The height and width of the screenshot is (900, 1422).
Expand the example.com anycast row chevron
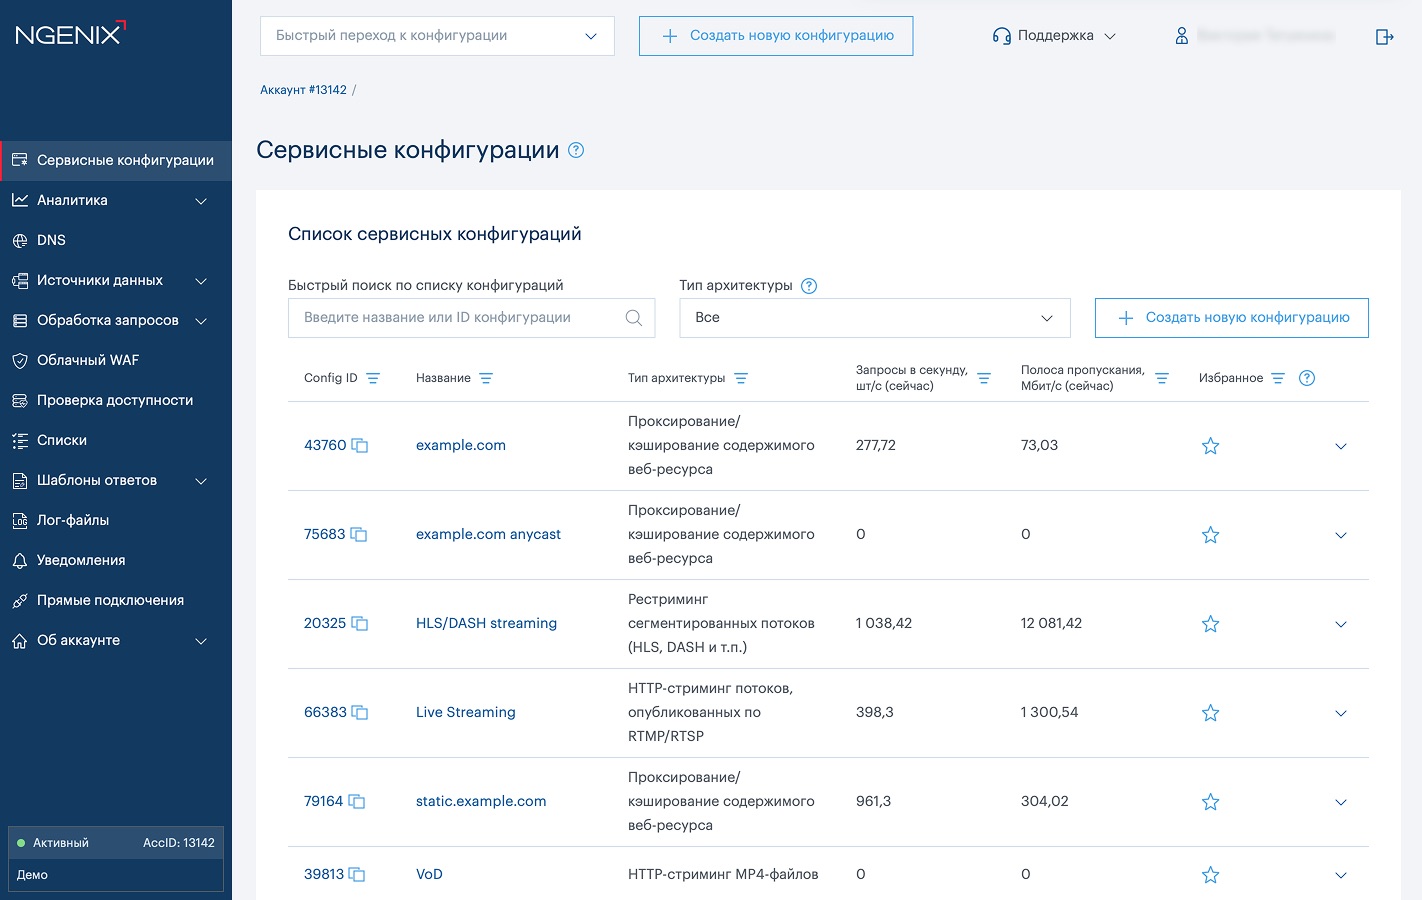pos(1341,535)
